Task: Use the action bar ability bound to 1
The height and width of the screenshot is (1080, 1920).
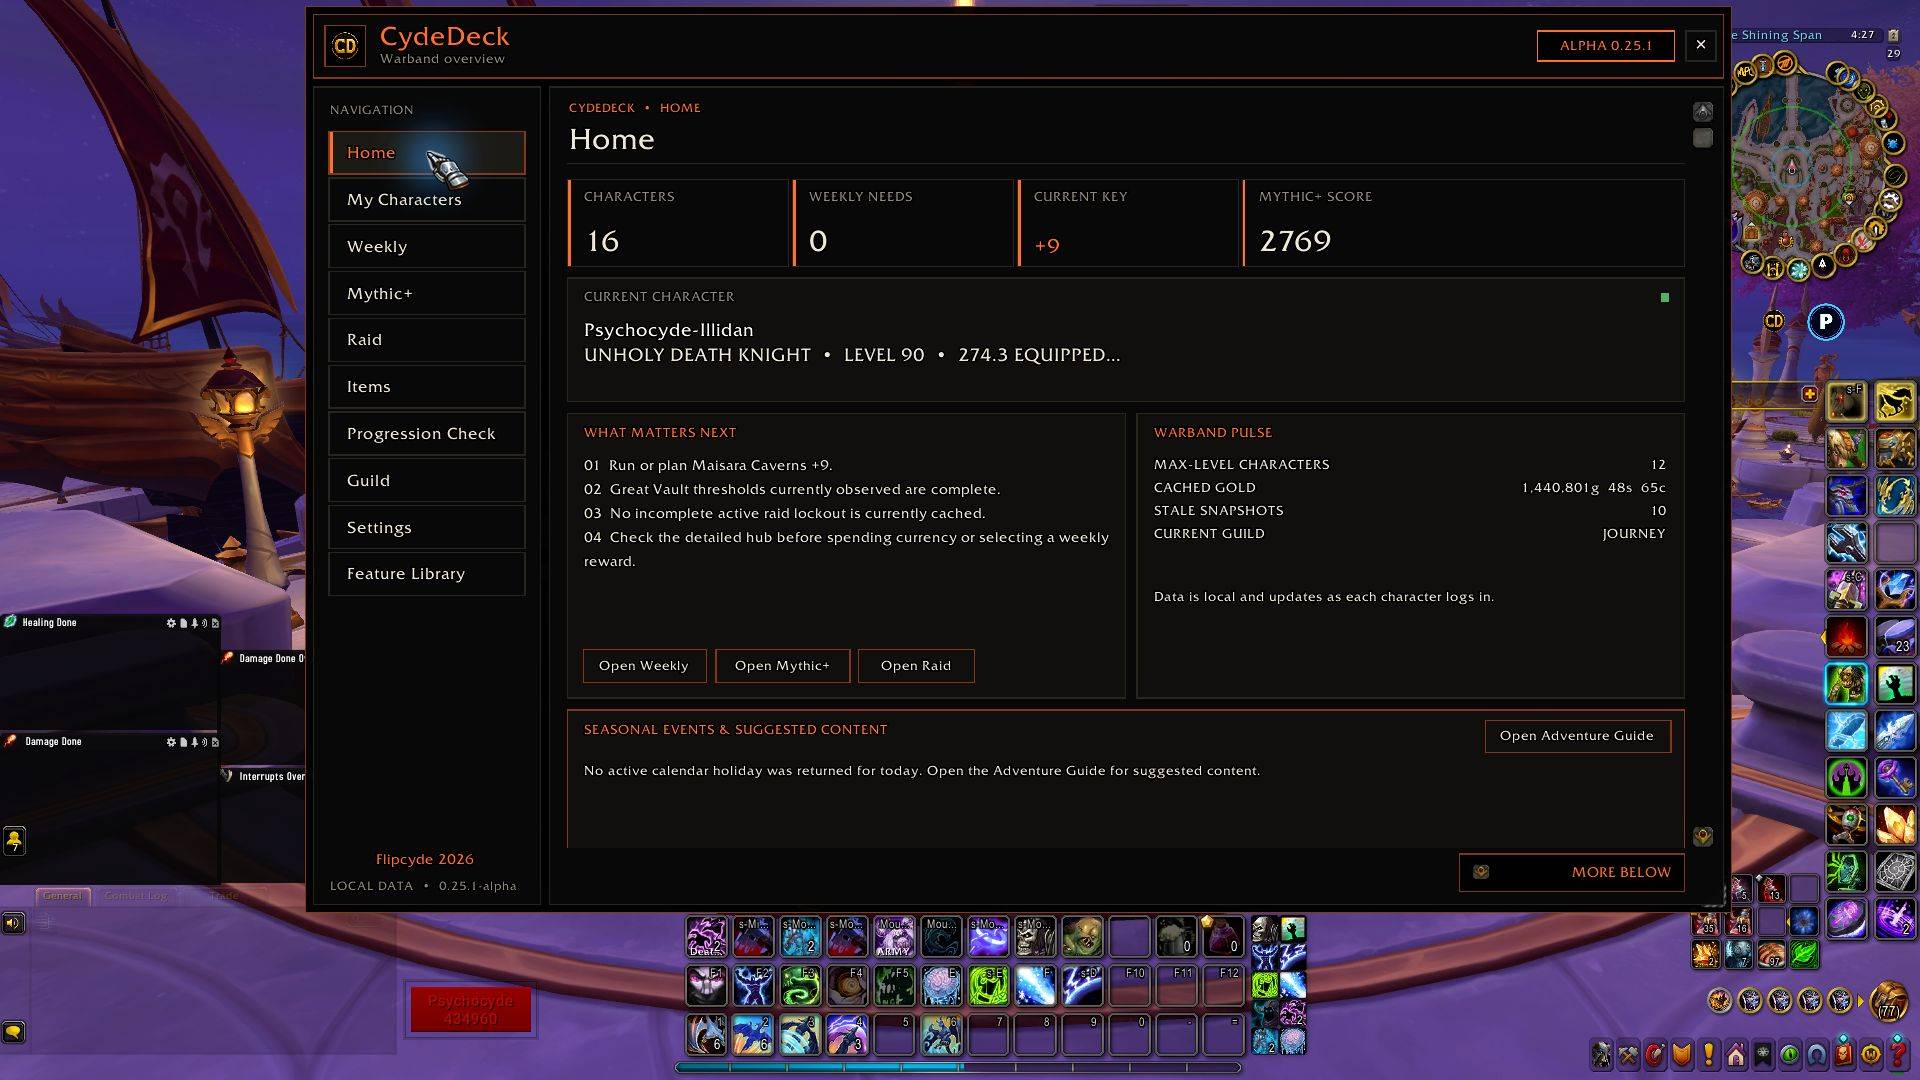Action: click(706, 1034)
